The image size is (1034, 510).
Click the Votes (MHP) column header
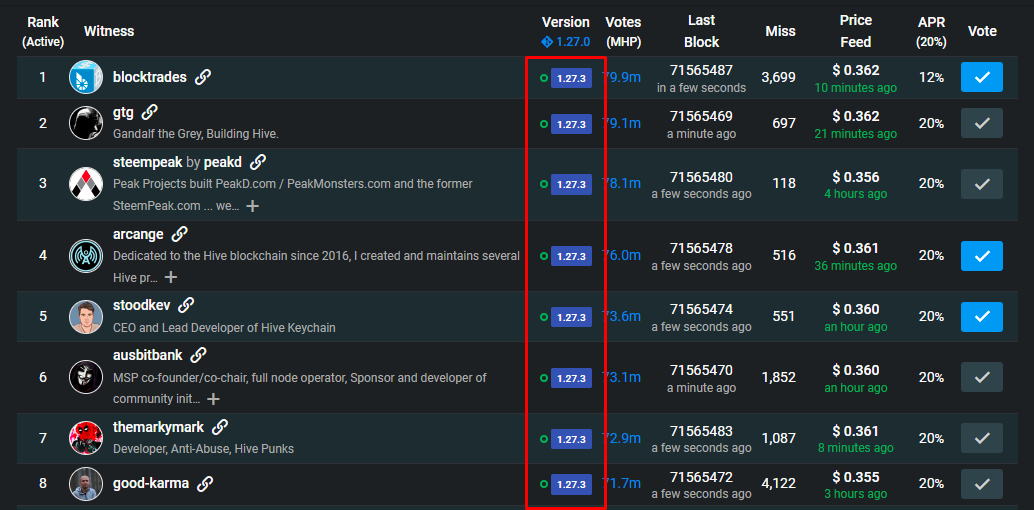[x=623, y=32]
